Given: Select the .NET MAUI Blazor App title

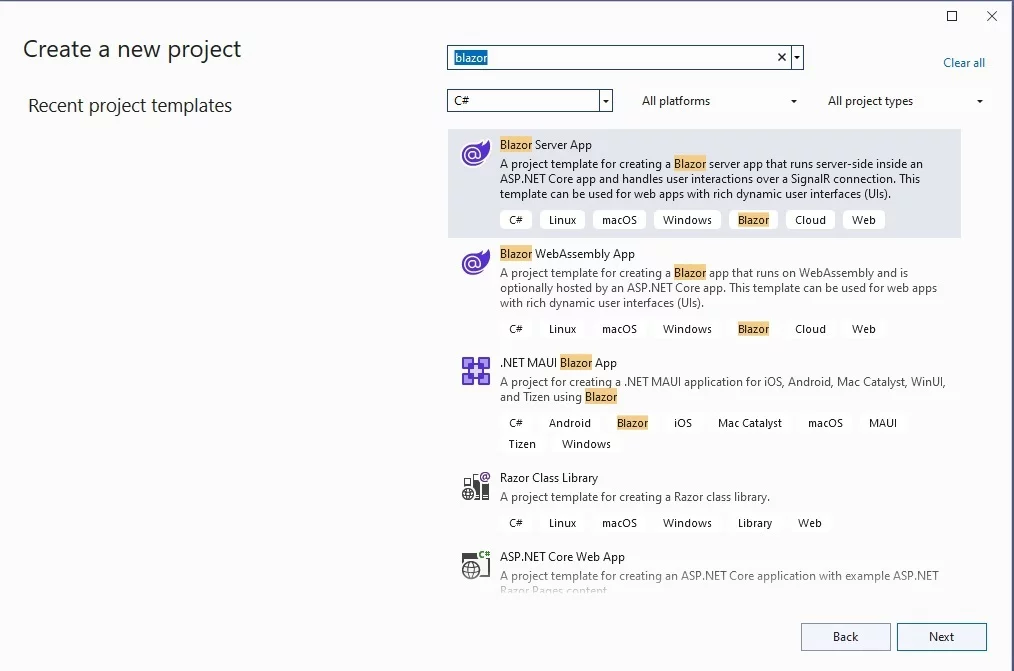Looking at the screenshot, I should (x=558, y=363).
